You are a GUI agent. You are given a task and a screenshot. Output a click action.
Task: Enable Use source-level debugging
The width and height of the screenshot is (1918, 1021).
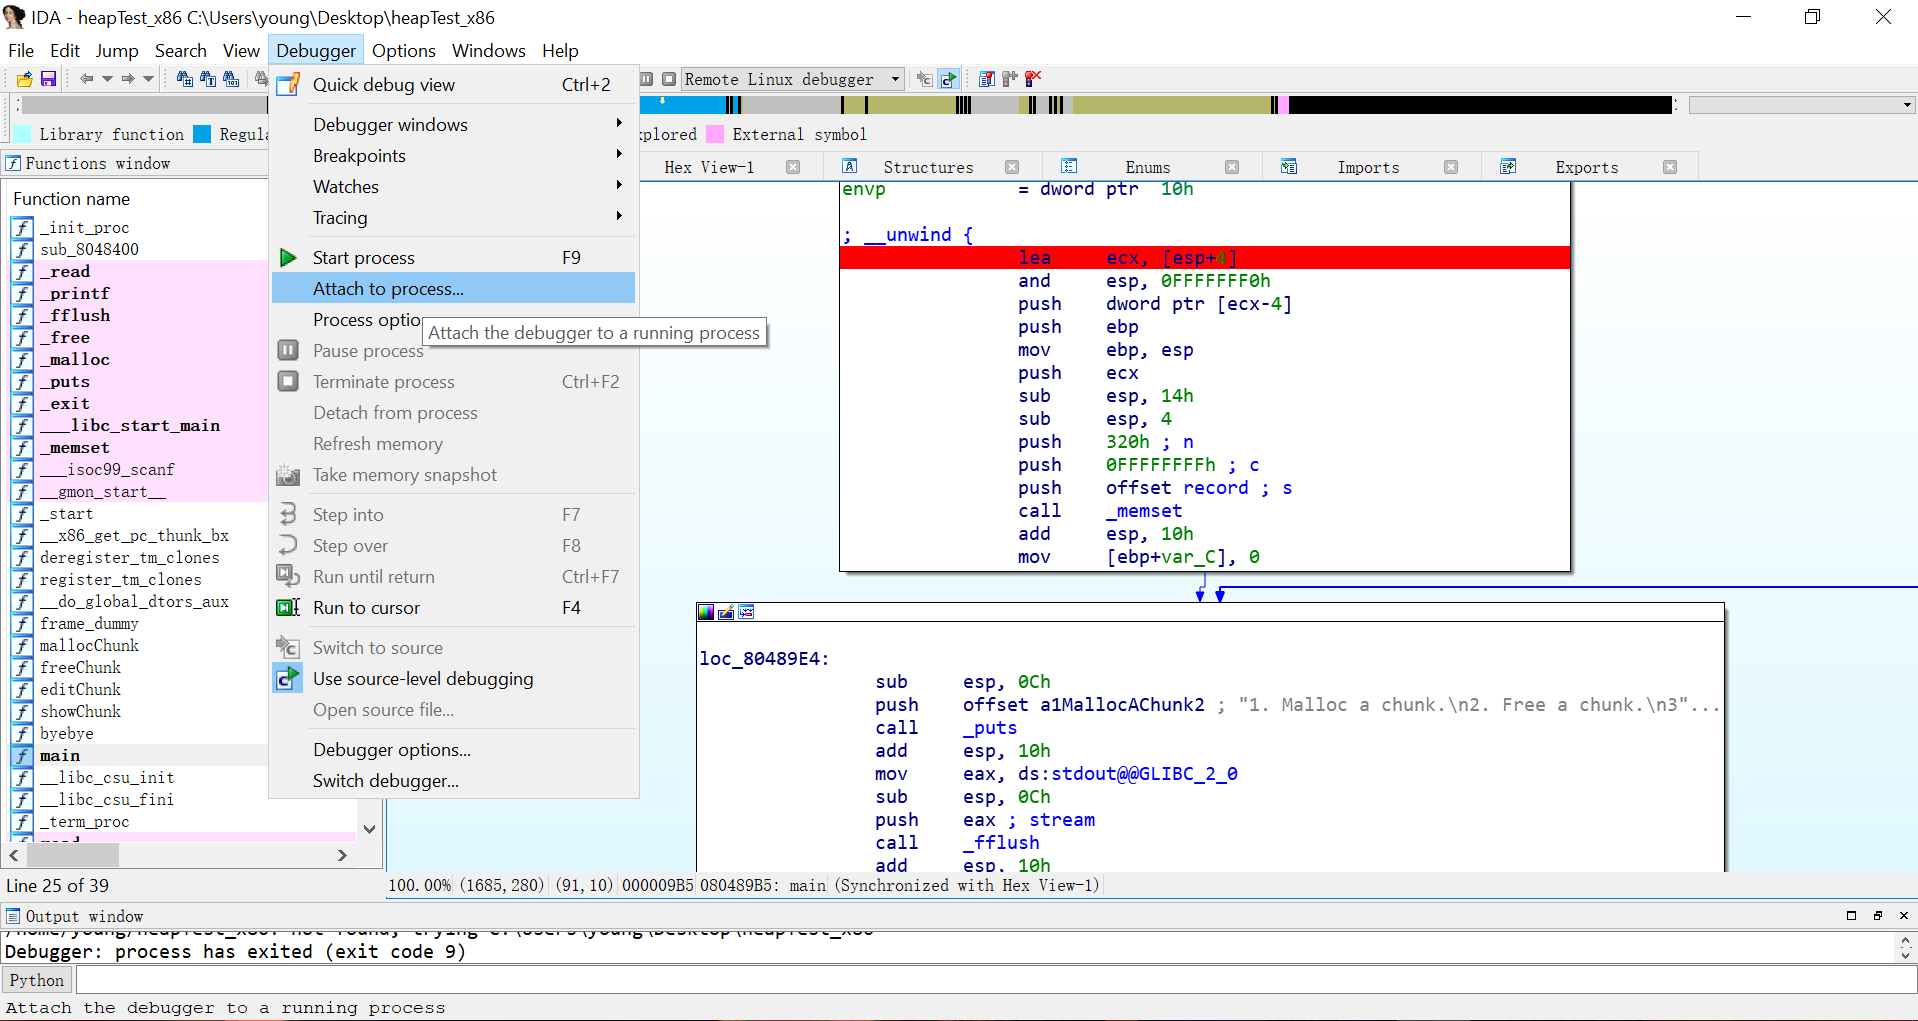pos(423,678)
